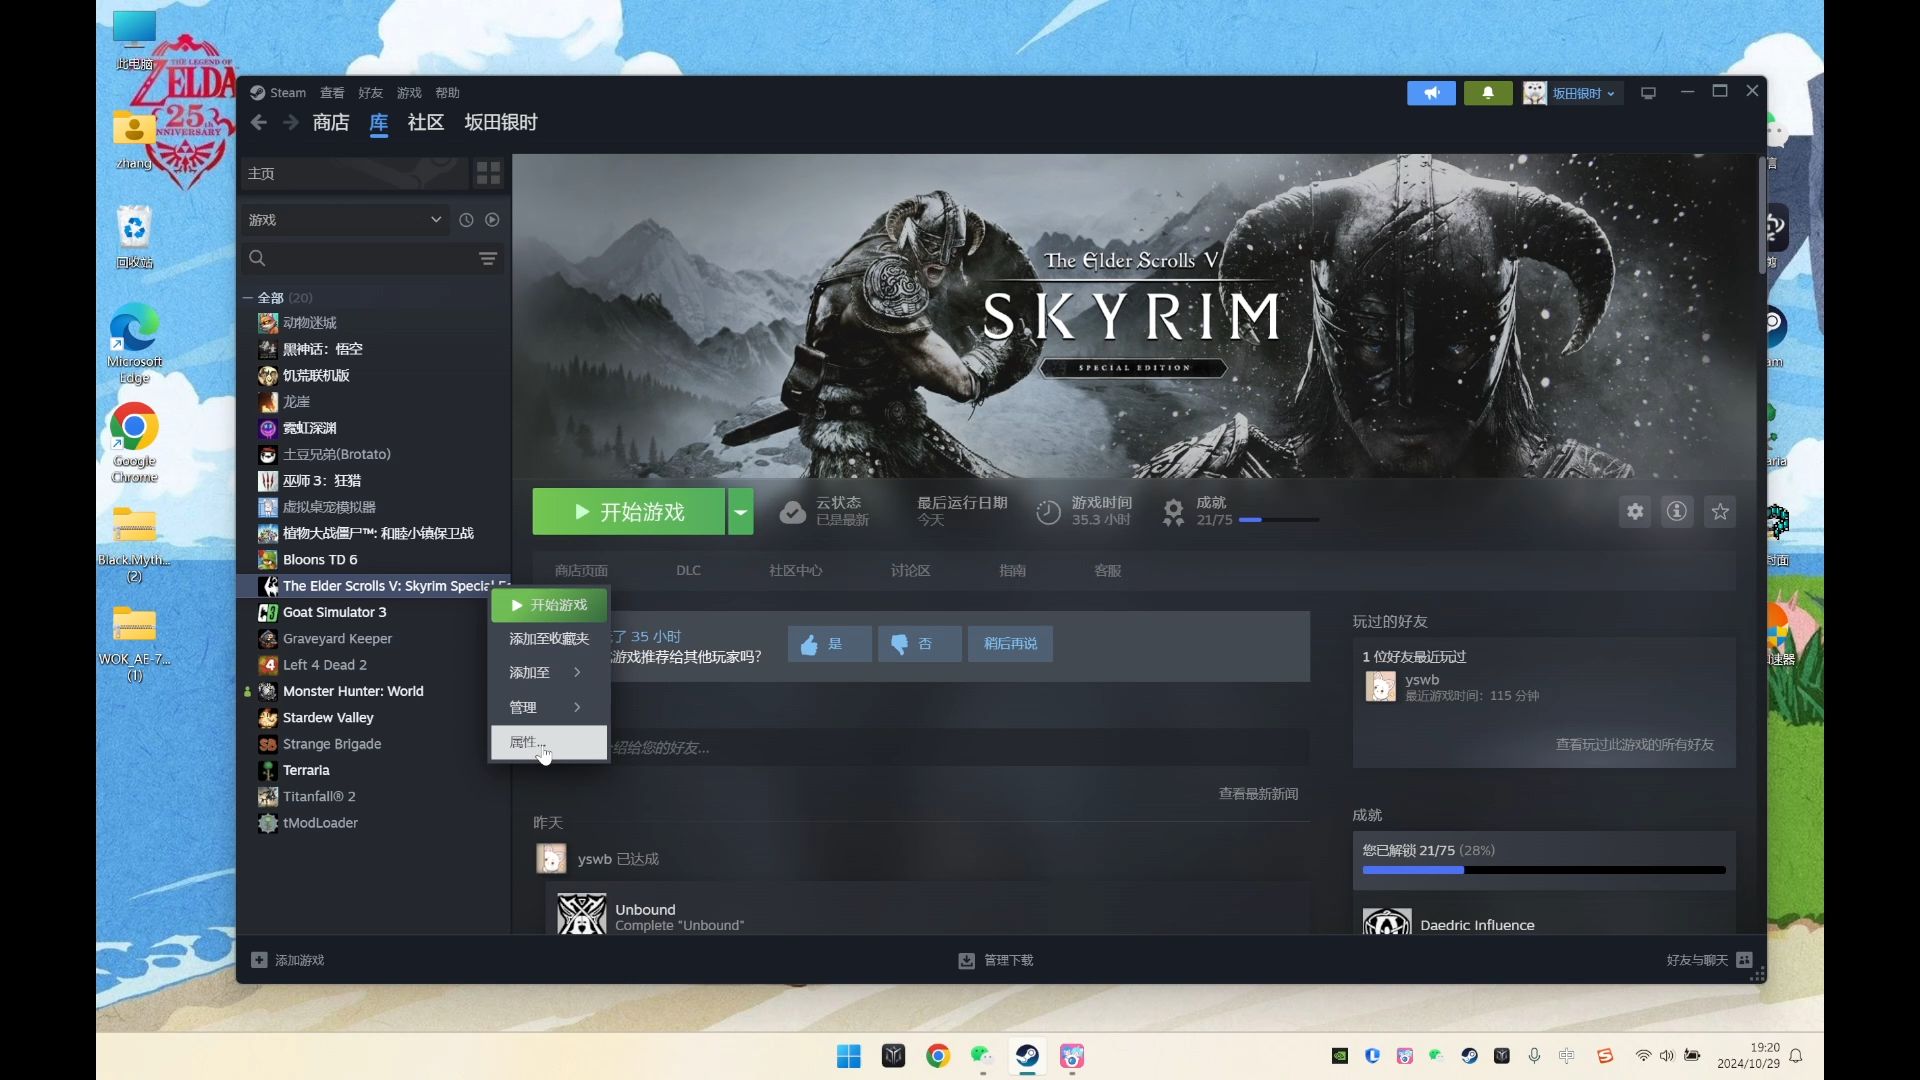Click the cloud sync status icon

(791, 510)
